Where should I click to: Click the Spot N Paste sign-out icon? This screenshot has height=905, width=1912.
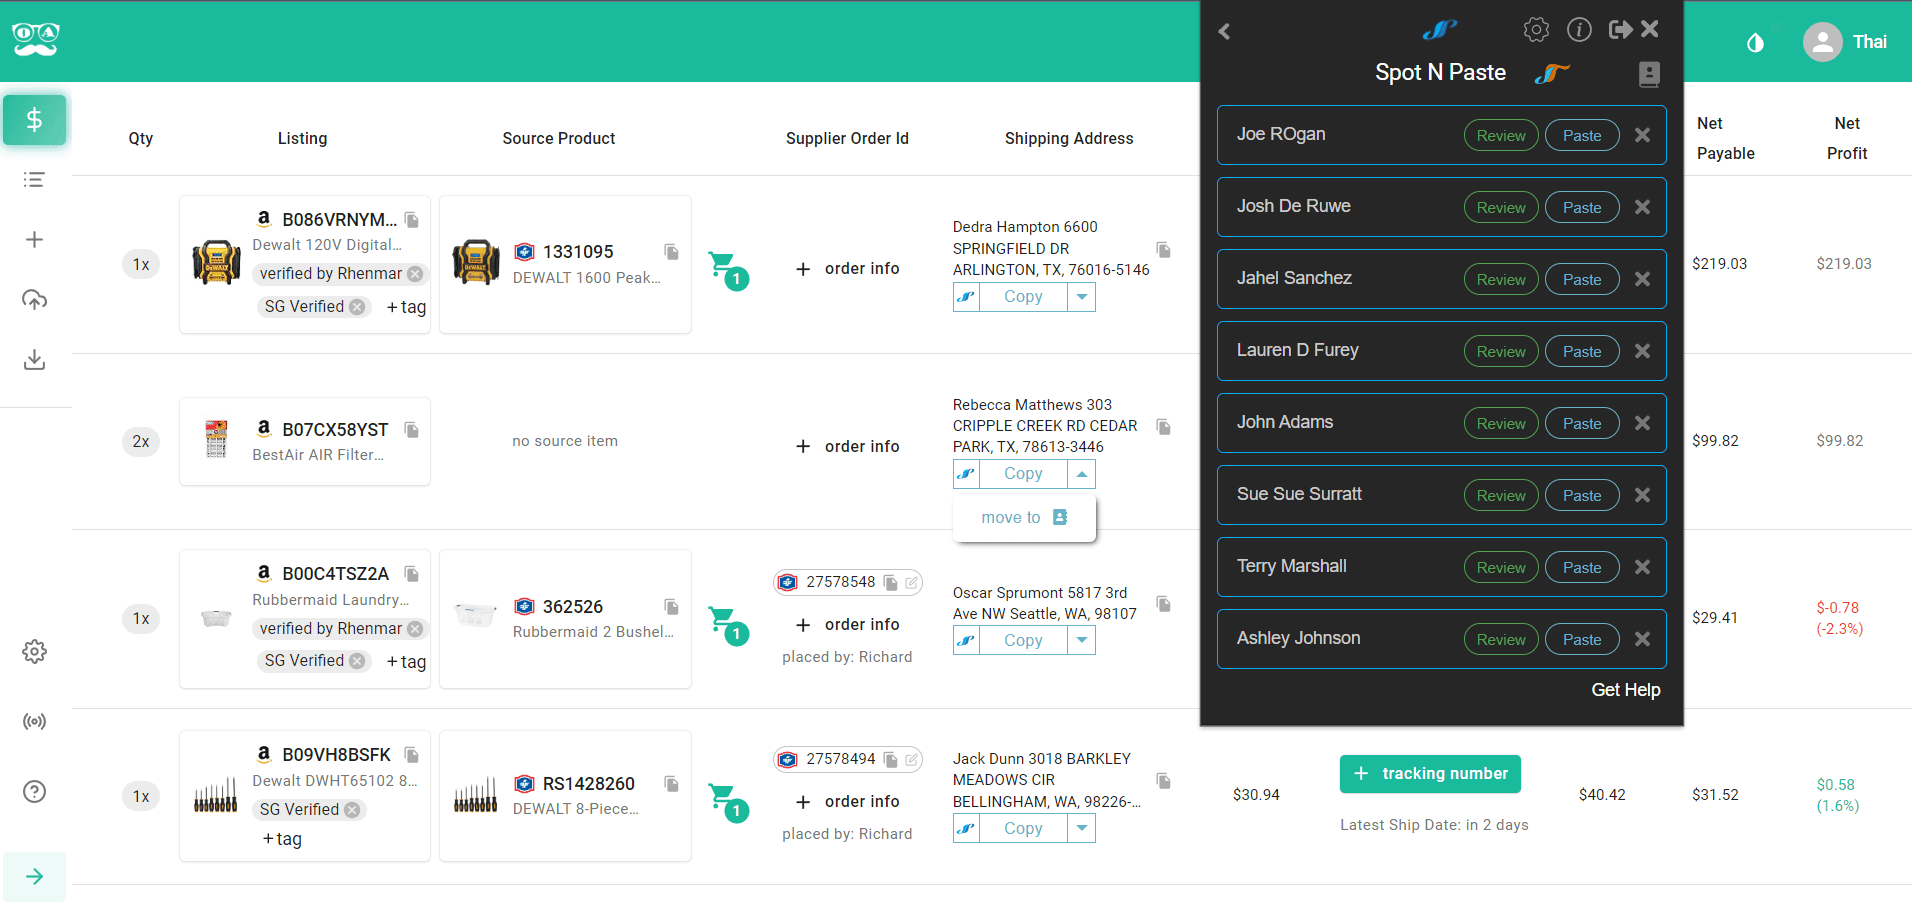point(1620,30)
